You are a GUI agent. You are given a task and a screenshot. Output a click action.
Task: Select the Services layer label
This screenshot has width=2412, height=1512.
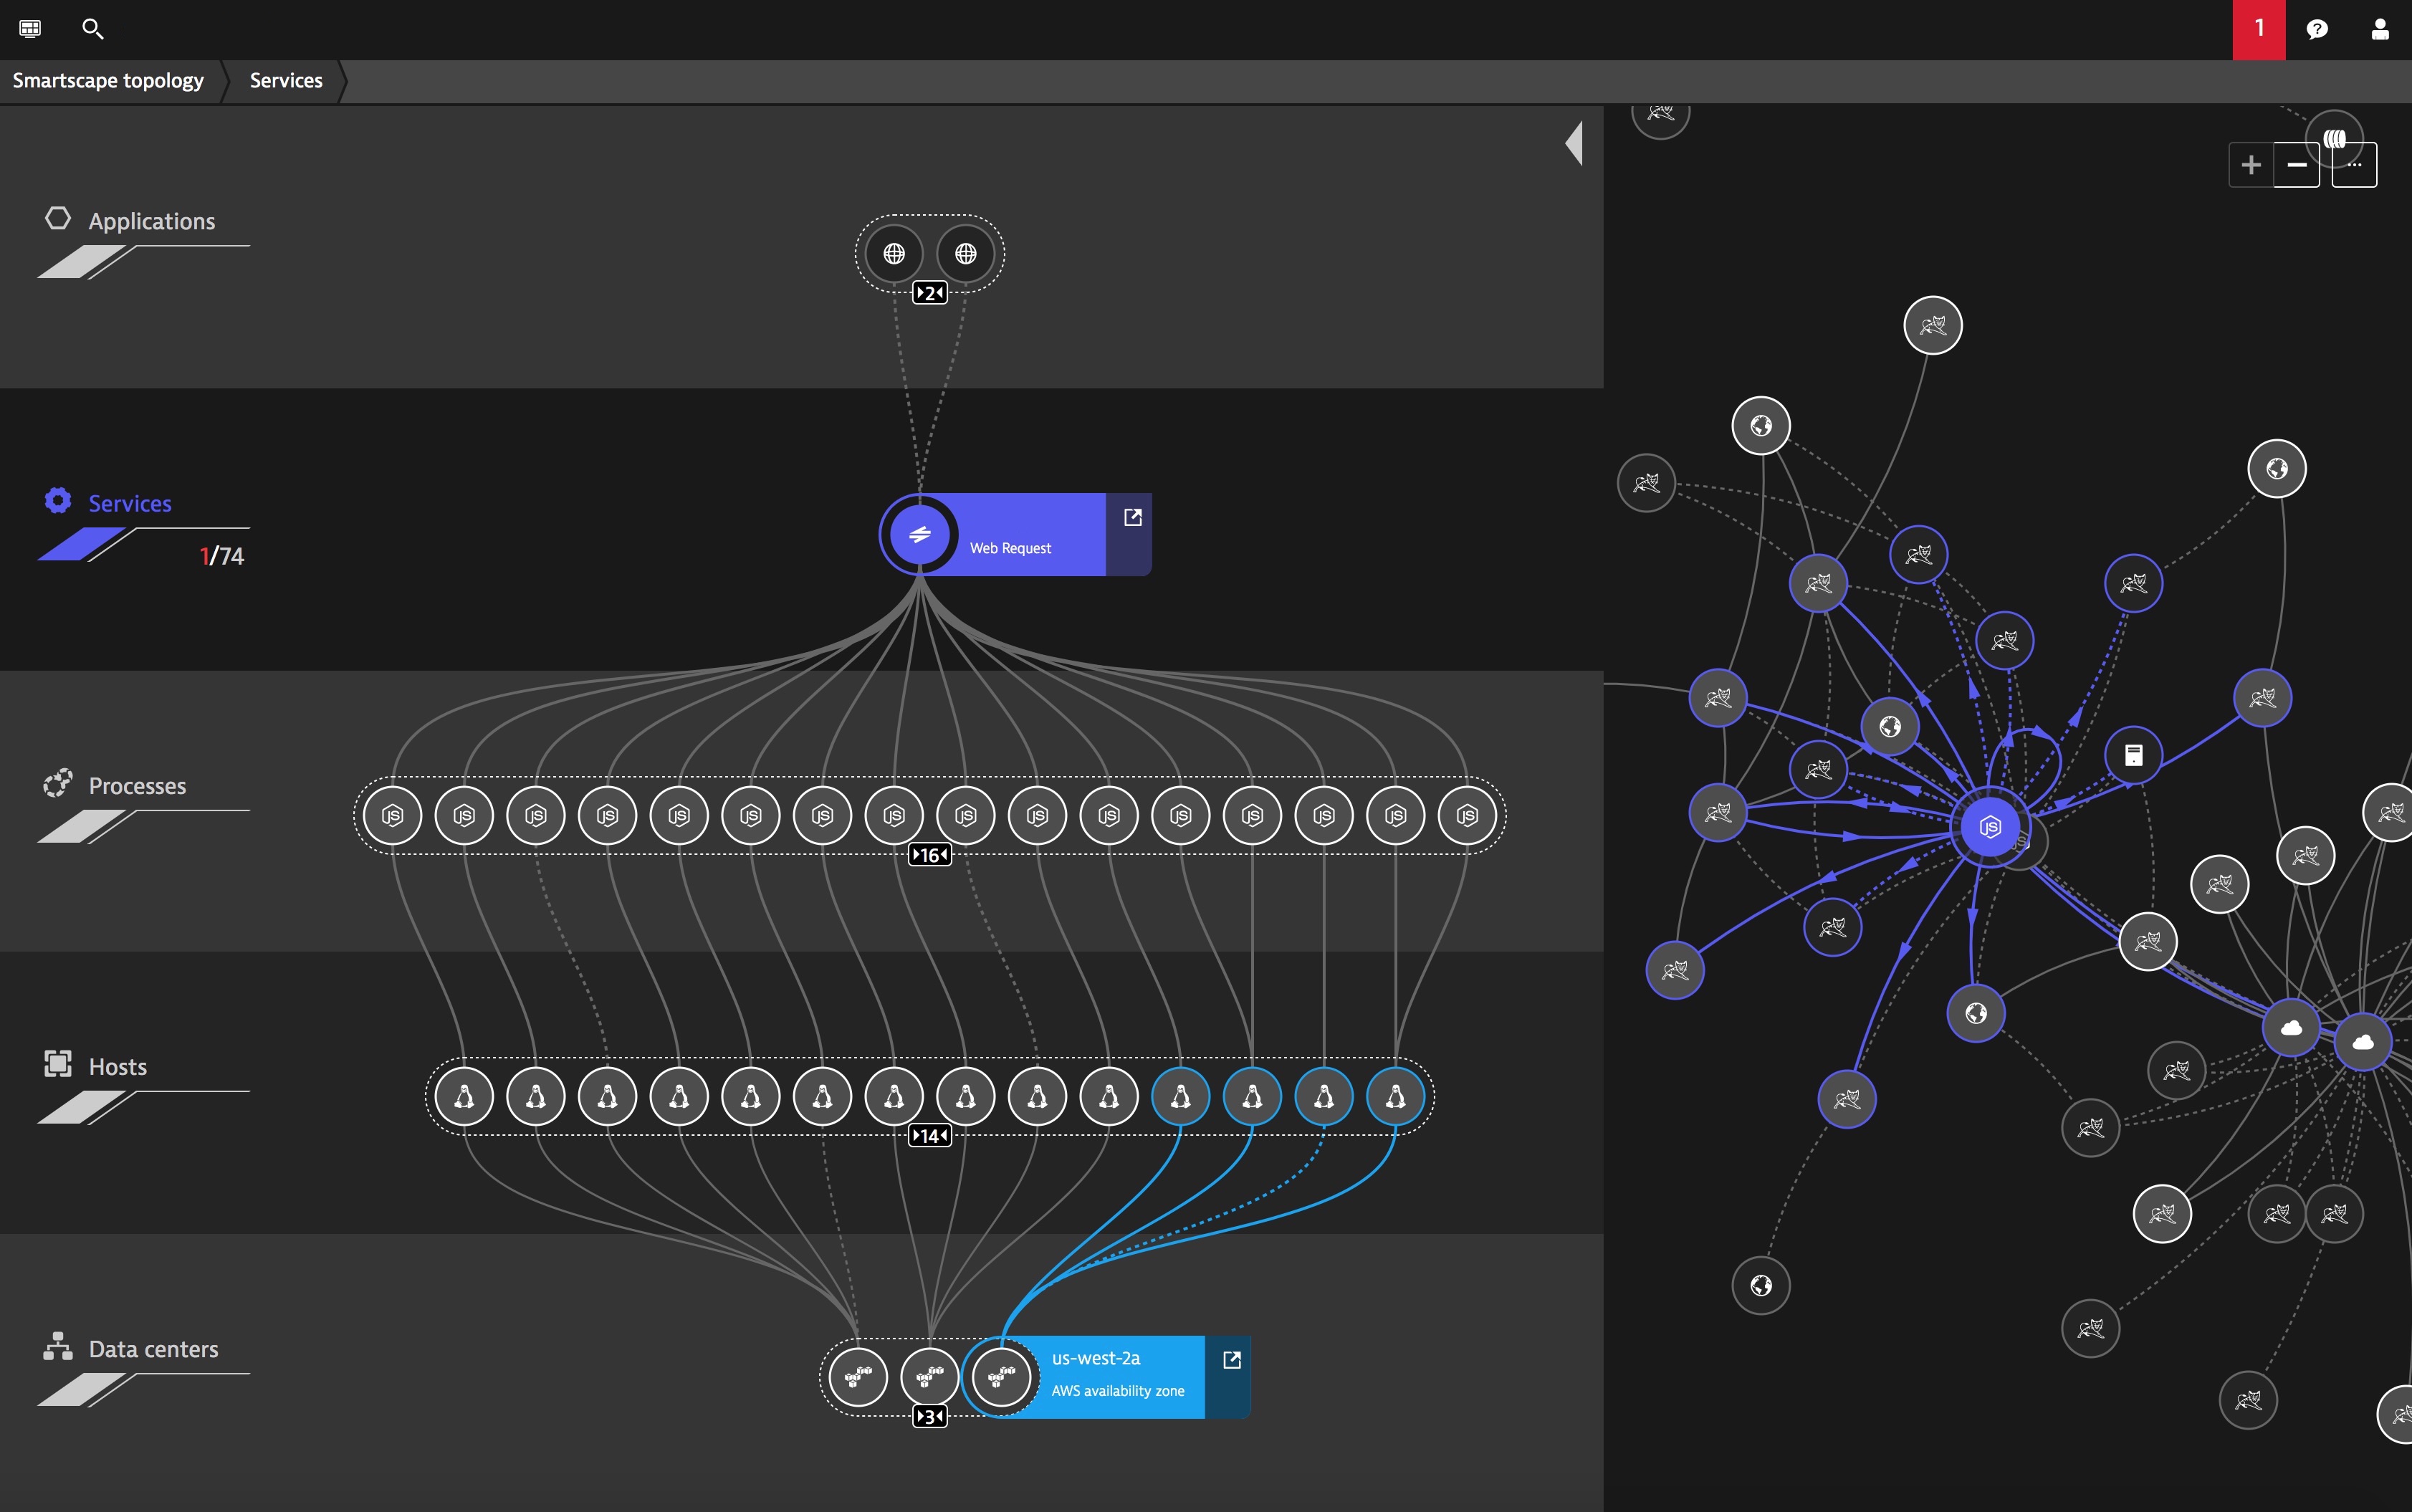point(130,503)
